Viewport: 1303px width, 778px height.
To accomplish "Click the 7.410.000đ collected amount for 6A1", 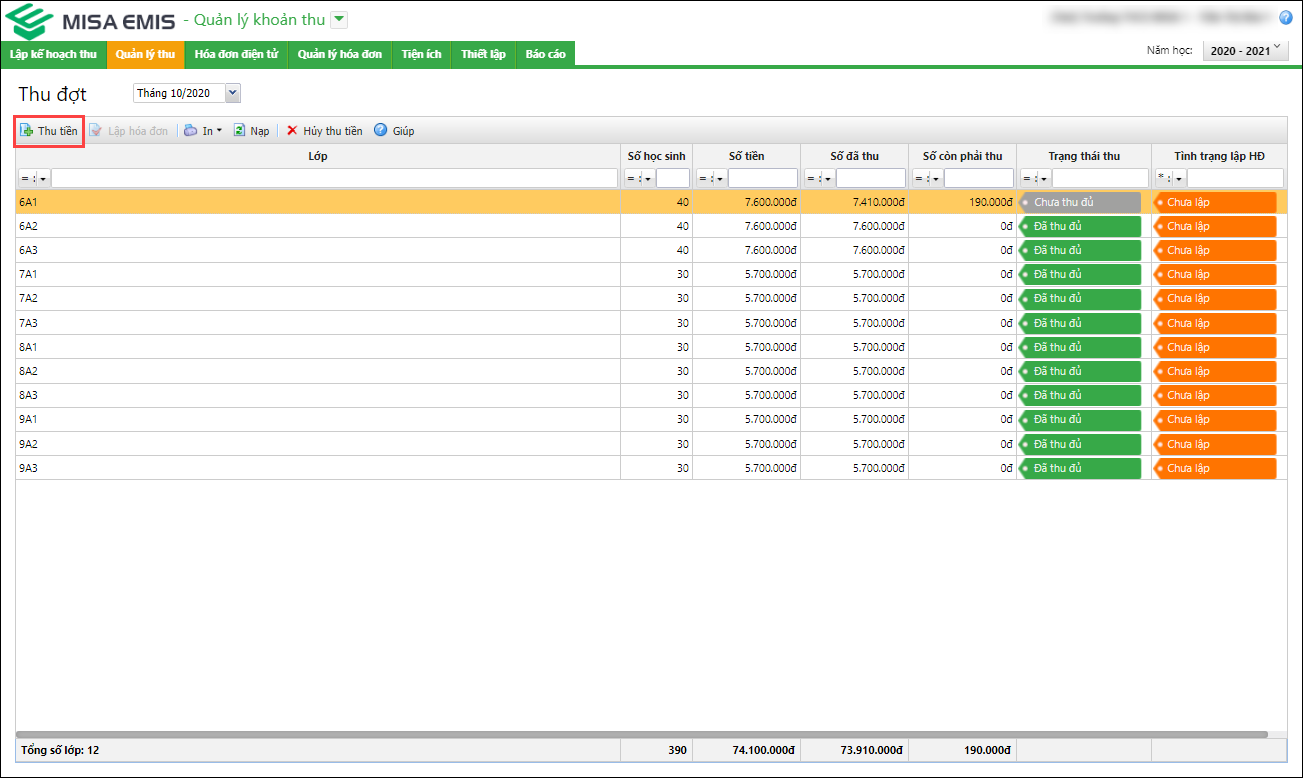I will click(879, 202).
